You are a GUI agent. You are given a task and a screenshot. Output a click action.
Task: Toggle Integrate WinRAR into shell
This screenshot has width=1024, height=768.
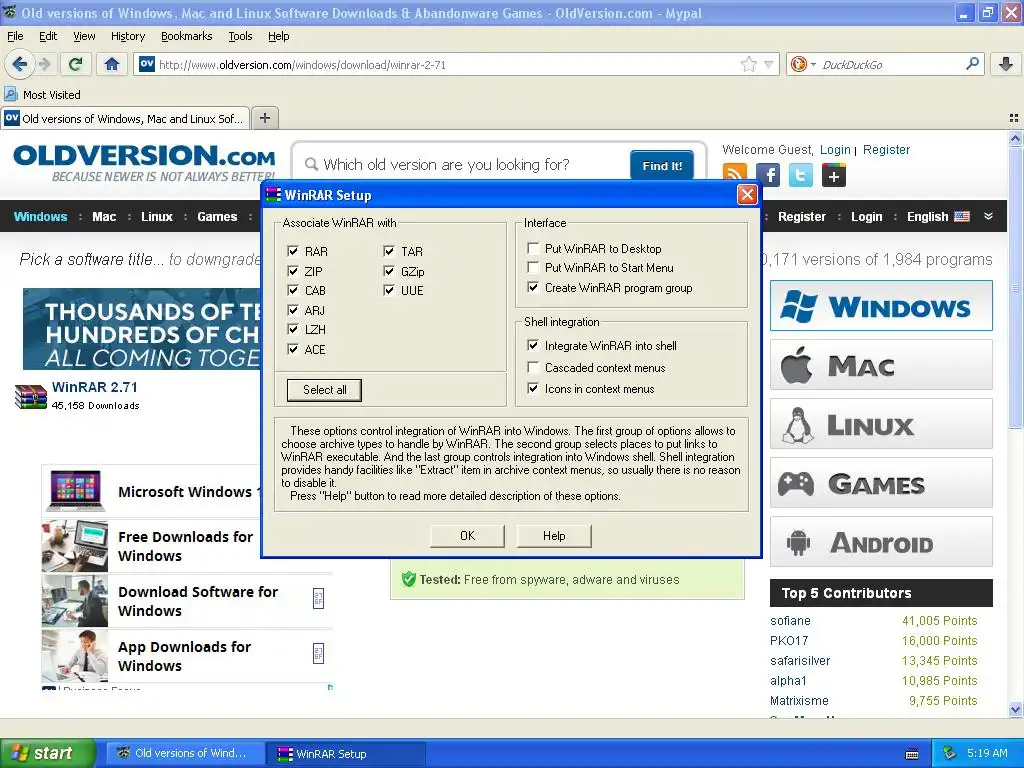pyautogui.click(x=533, y=345)
